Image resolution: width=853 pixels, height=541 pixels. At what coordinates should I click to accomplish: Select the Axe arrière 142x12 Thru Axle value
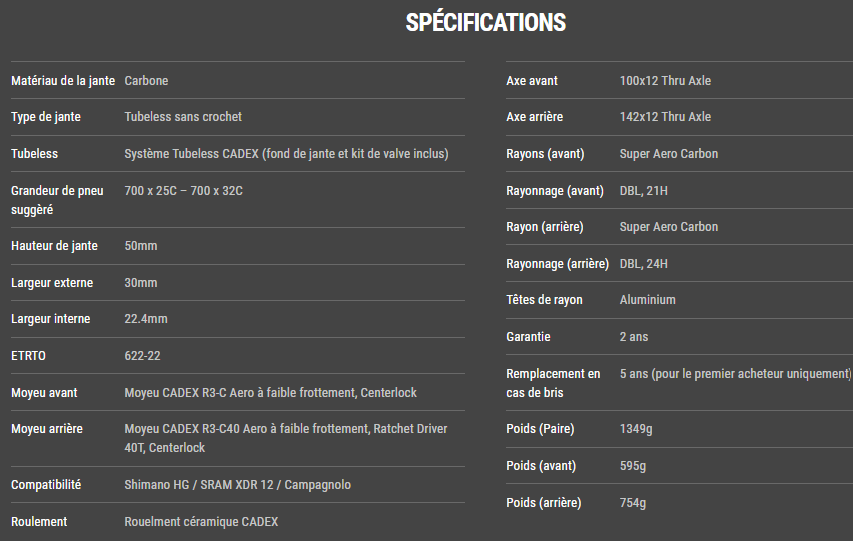pos(665,117)
